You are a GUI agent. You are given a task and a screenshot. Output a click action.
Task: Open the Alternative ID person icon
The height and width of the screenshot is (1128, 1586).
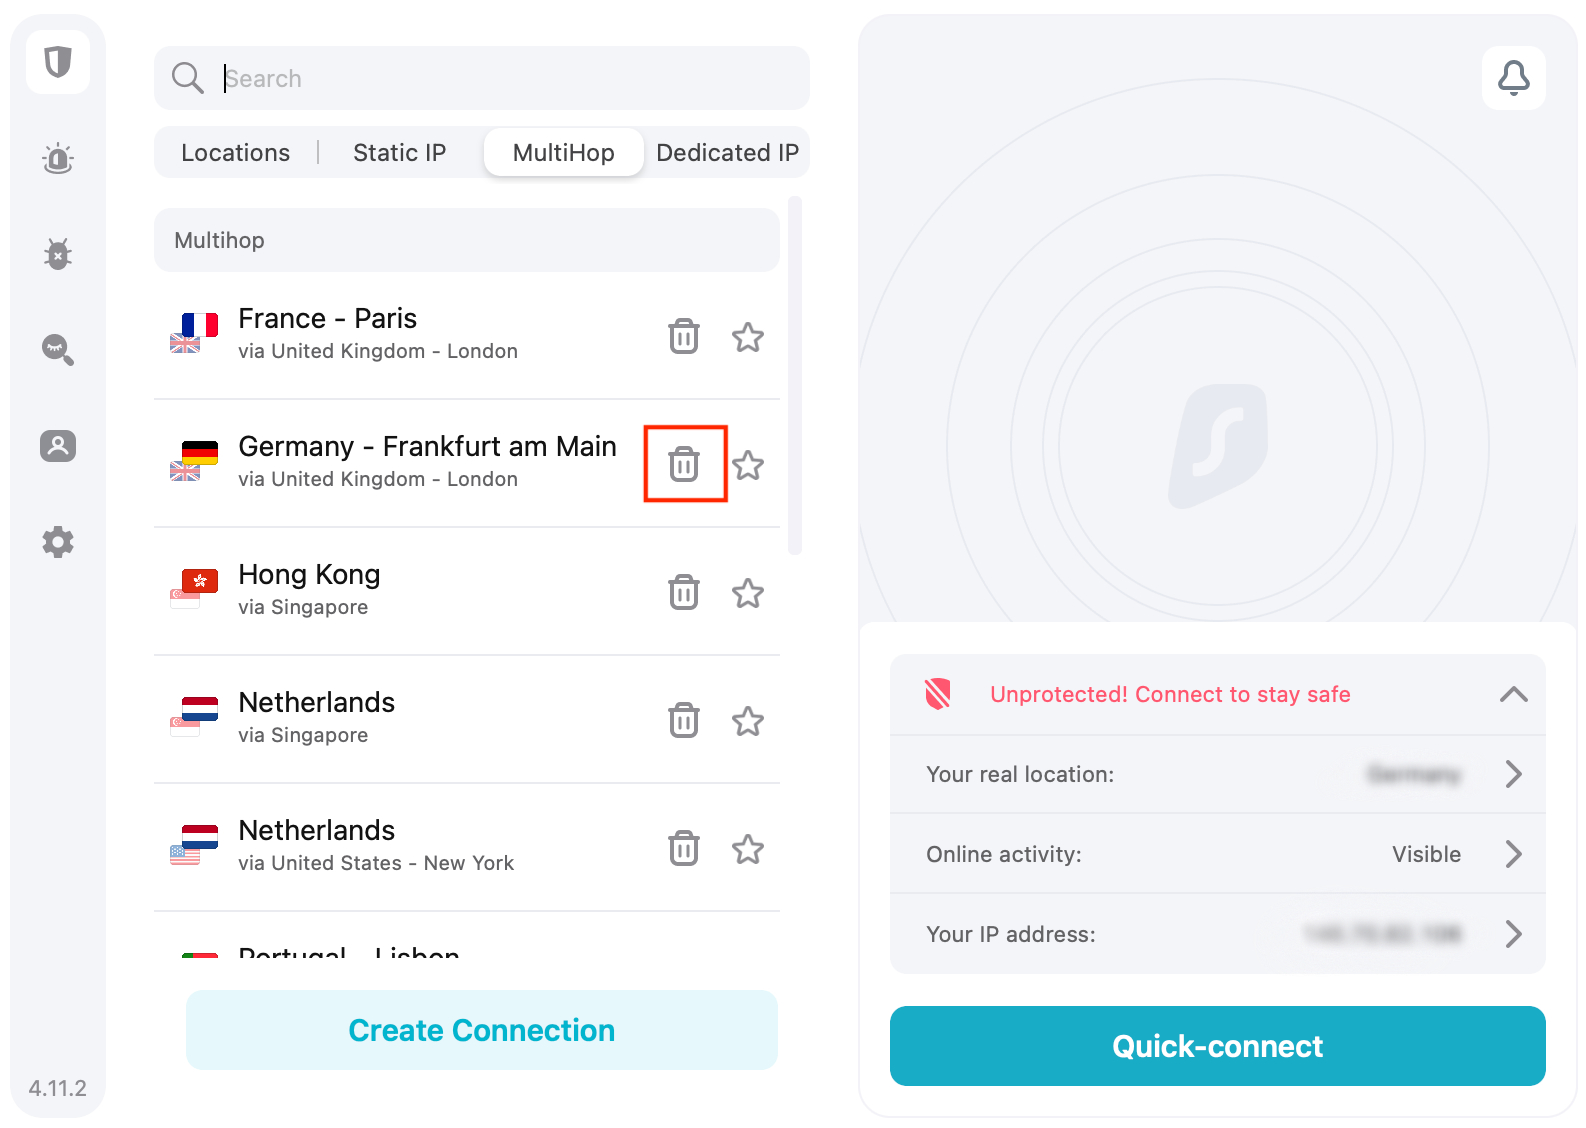[58, 446]
